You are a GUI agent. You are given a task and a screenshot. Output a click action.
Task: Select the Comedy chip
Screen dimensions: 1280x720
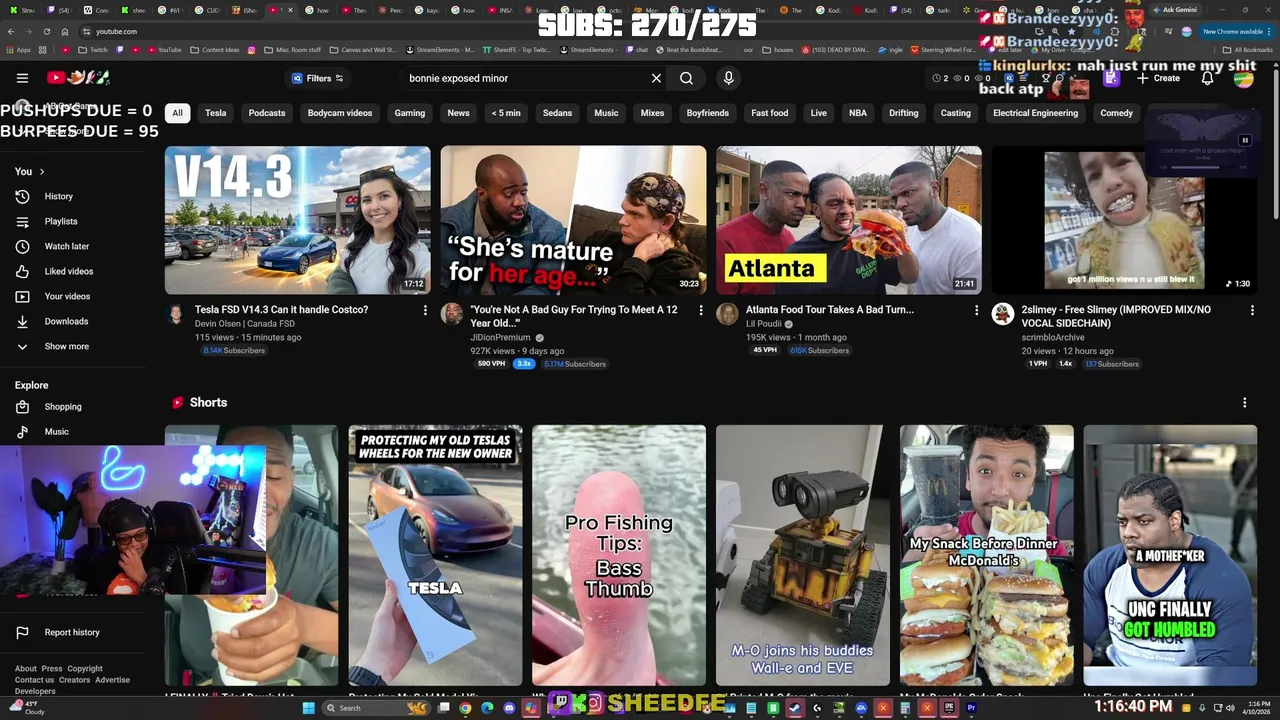(x=1116, y=113)
